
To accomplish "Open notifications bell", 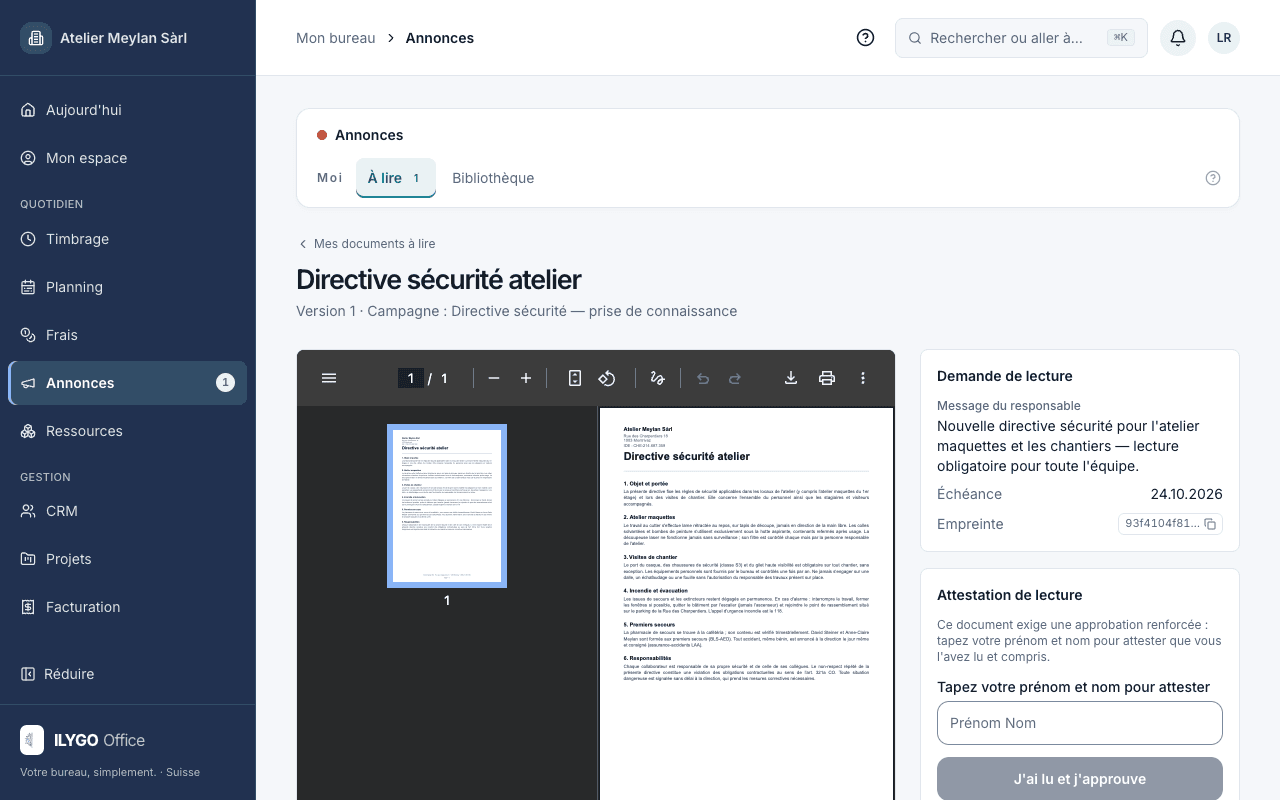I will point(1178,38).
